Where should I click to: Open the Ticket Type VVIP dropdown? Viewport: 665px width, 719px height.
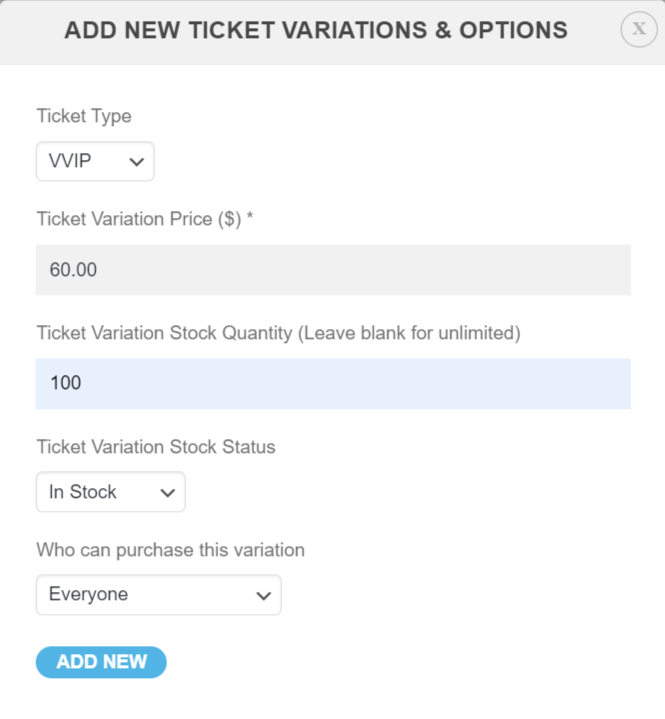[95, 161]
